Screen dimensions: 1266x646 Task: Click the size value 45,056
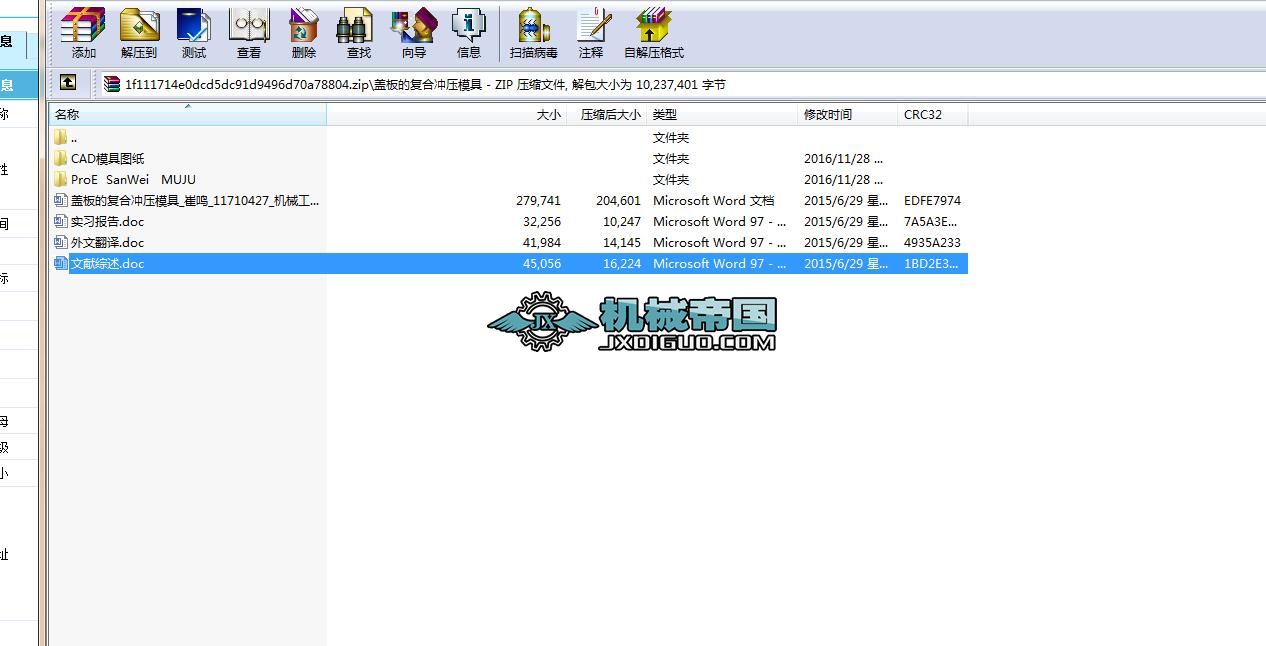(542, 263)
